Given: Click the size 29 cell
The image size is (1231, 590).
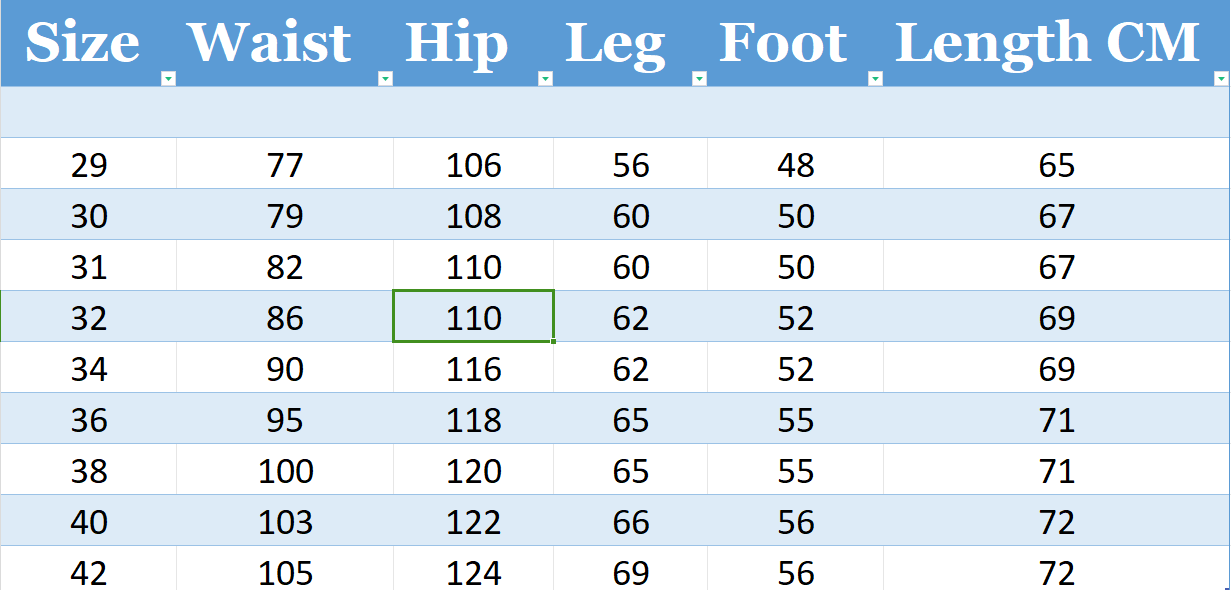Looking at the screenshot, I should pyautogui.click(x=89, y=164).
